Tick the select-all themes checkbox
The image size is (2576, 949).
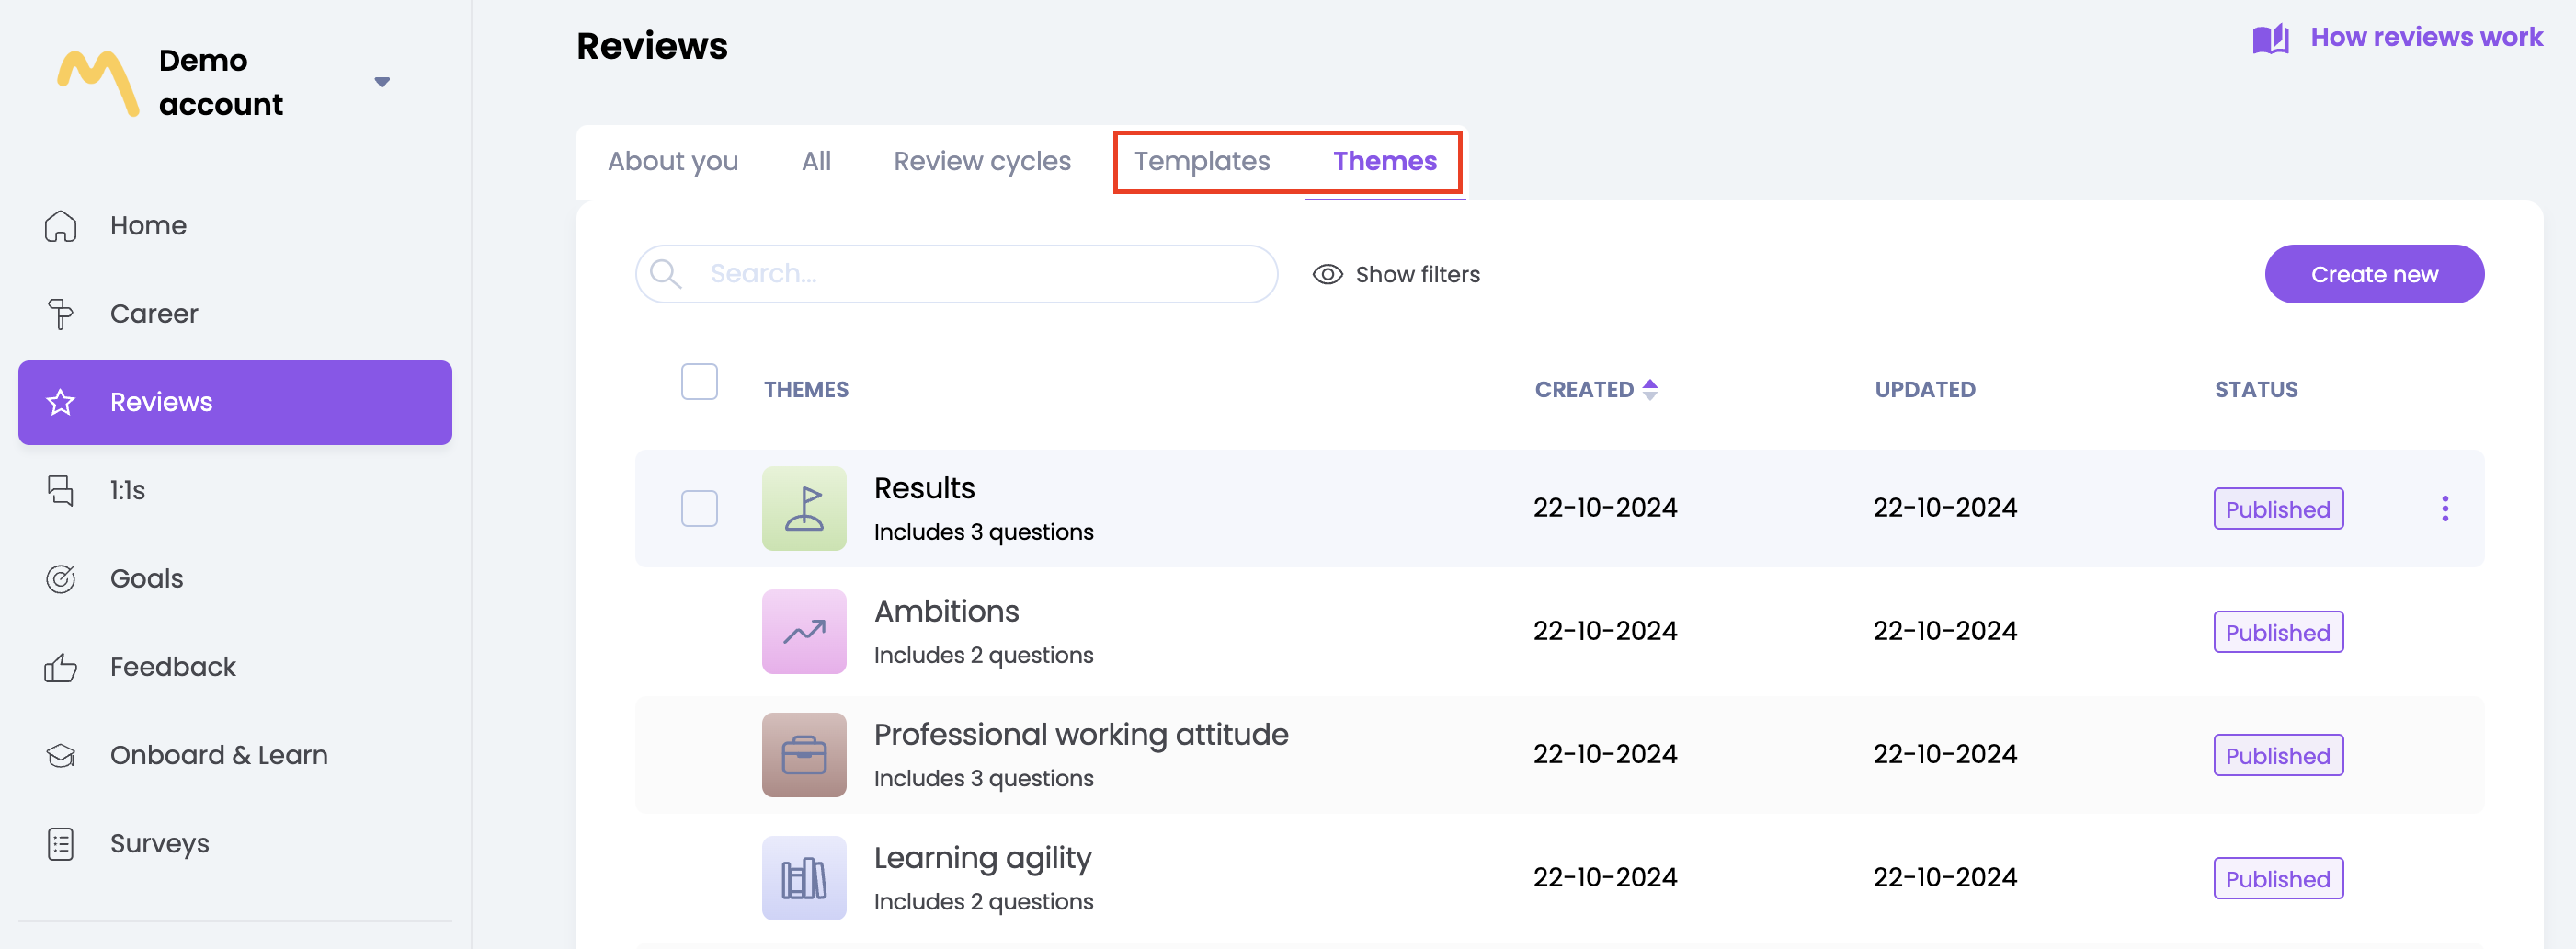tap(699, 382)
